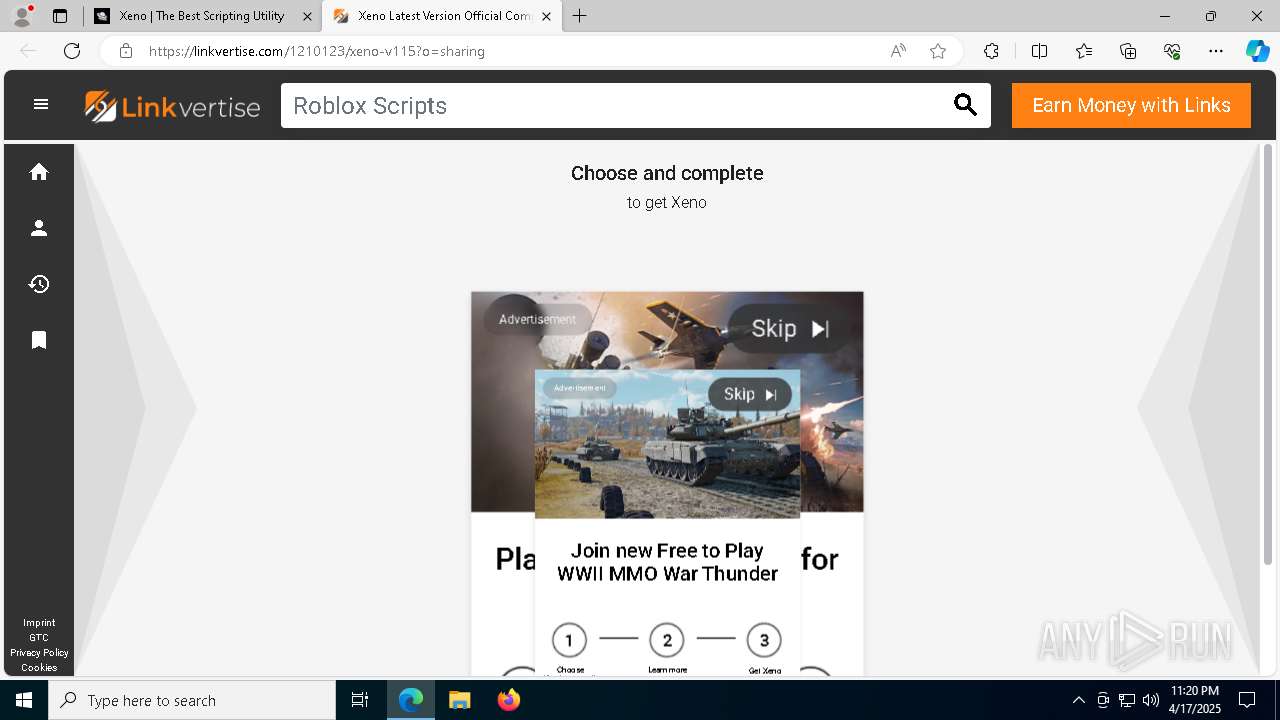View site information lock icon
The width and height of the screenshot is (1280, 720).
(126, 51)
